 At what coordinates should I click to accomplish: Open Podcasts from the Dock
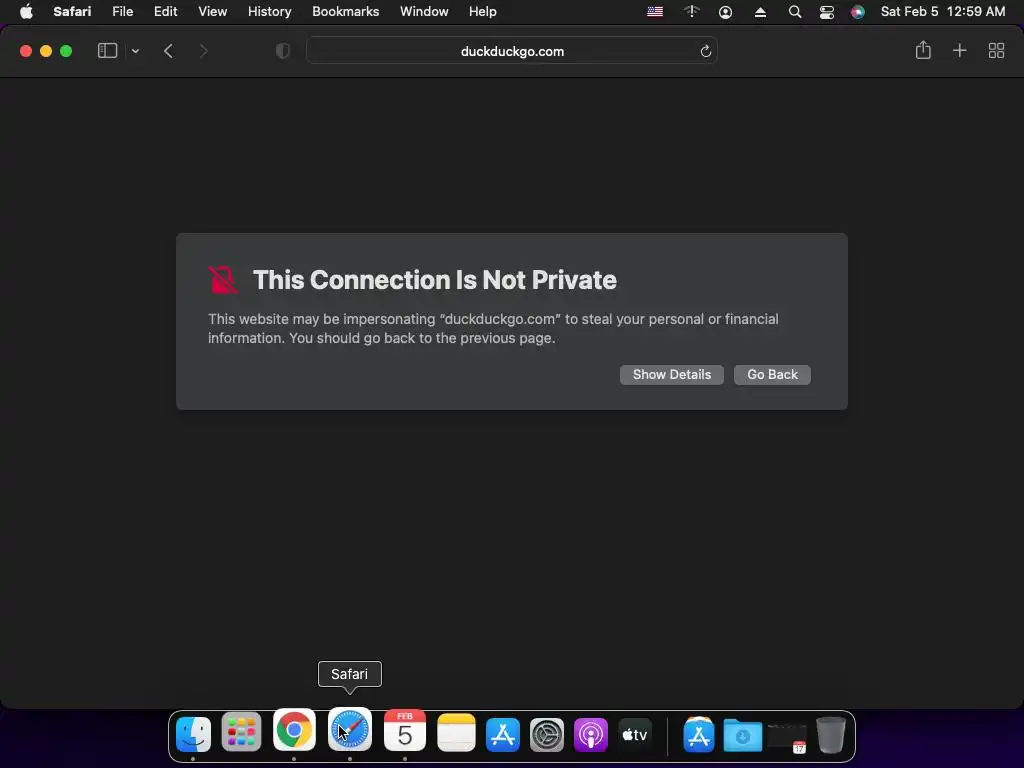point(591,735)
